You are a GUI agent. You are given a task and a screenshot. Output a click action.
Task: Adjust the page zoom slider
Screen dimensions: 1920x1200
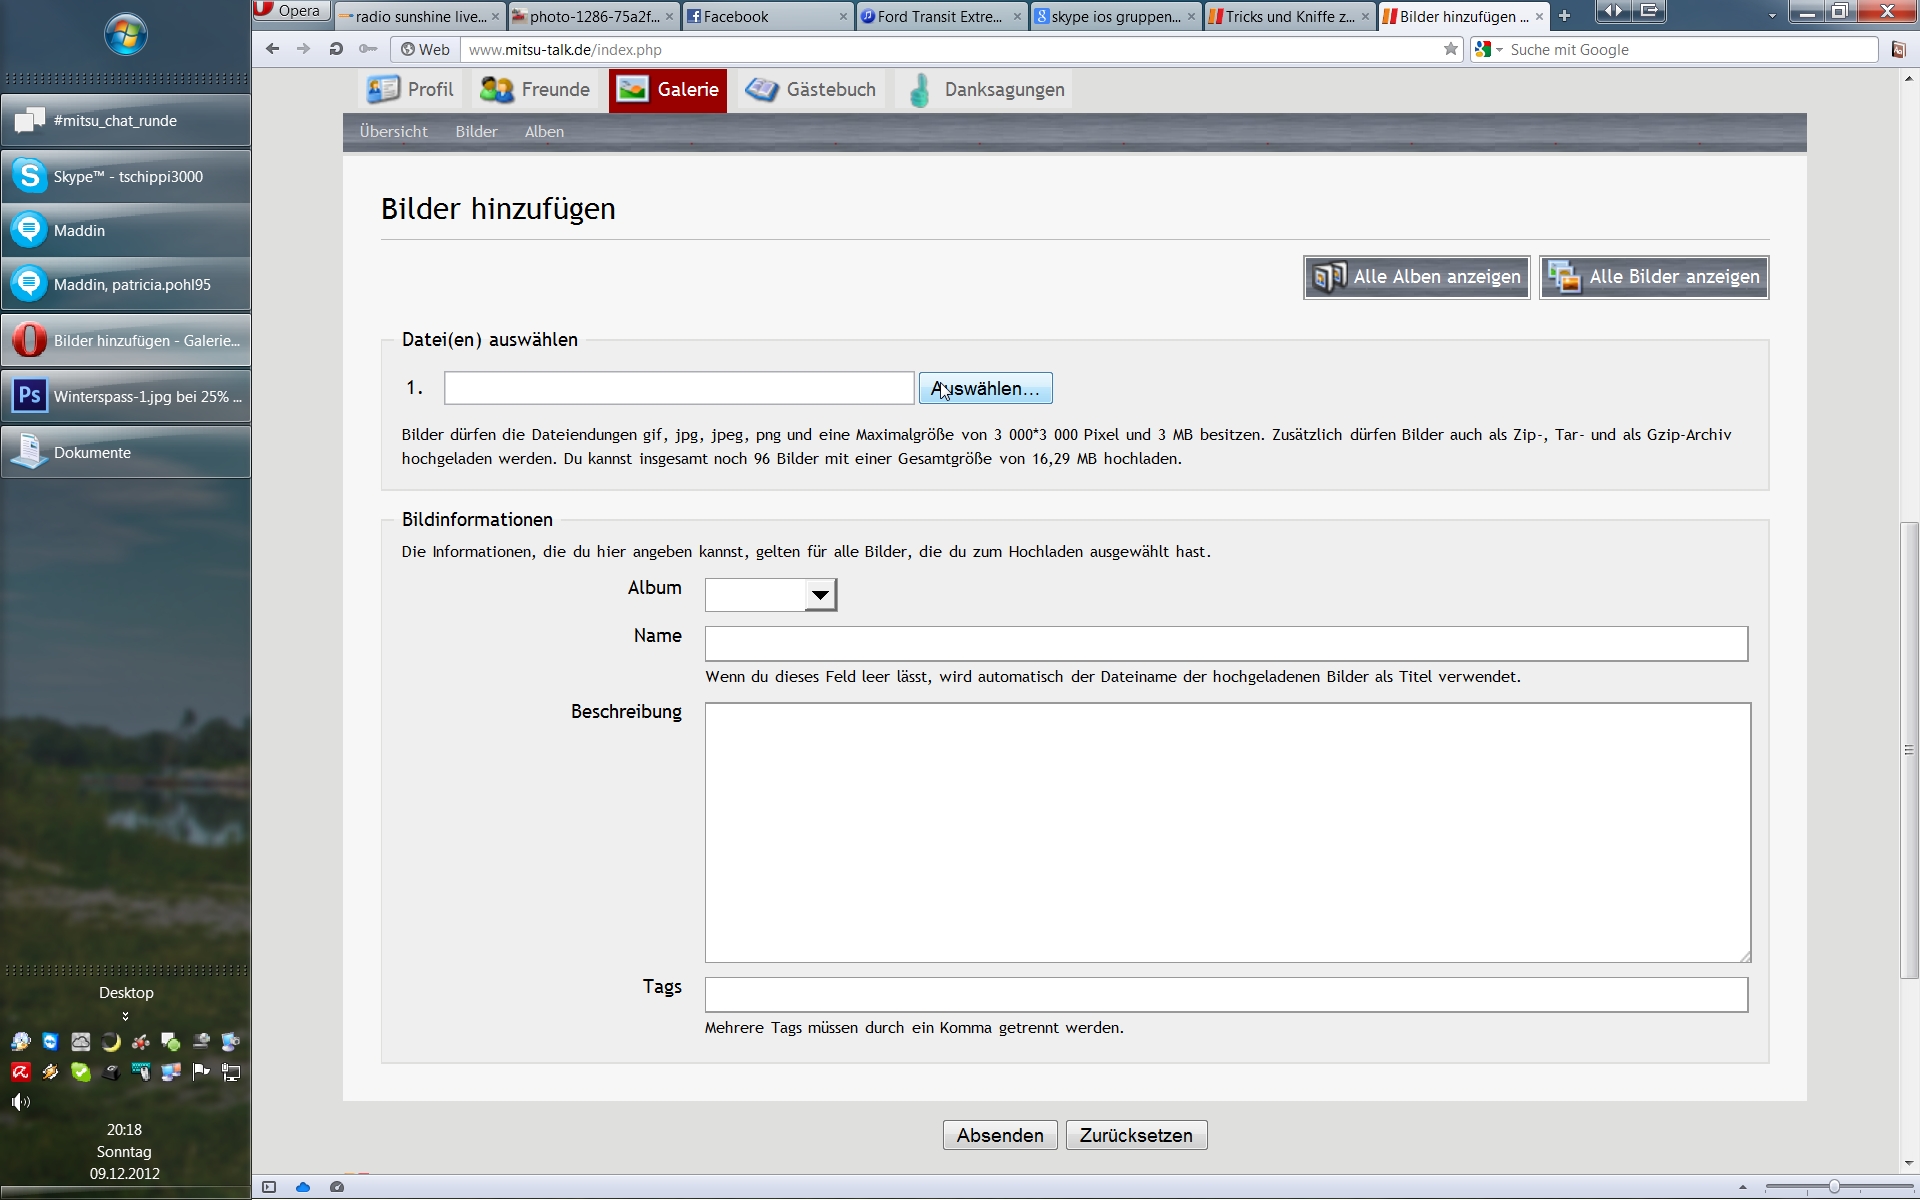tap(1834, 1187)
